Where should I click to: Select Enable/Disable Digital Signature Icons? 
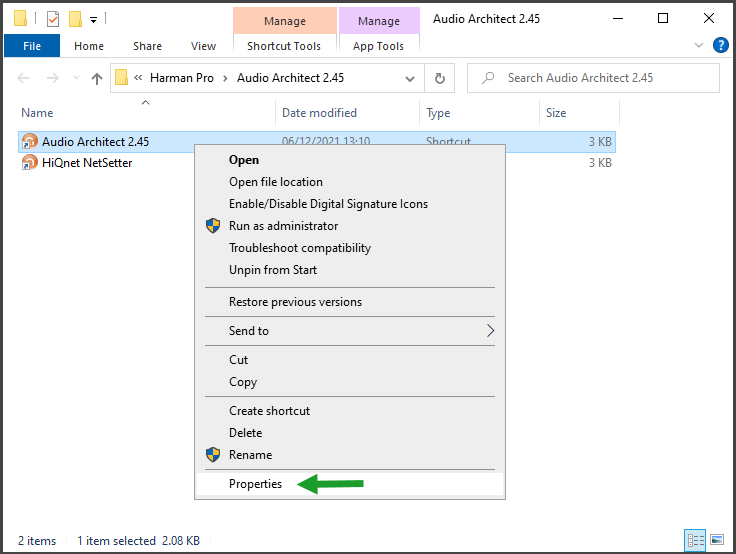tap(350, 204)
